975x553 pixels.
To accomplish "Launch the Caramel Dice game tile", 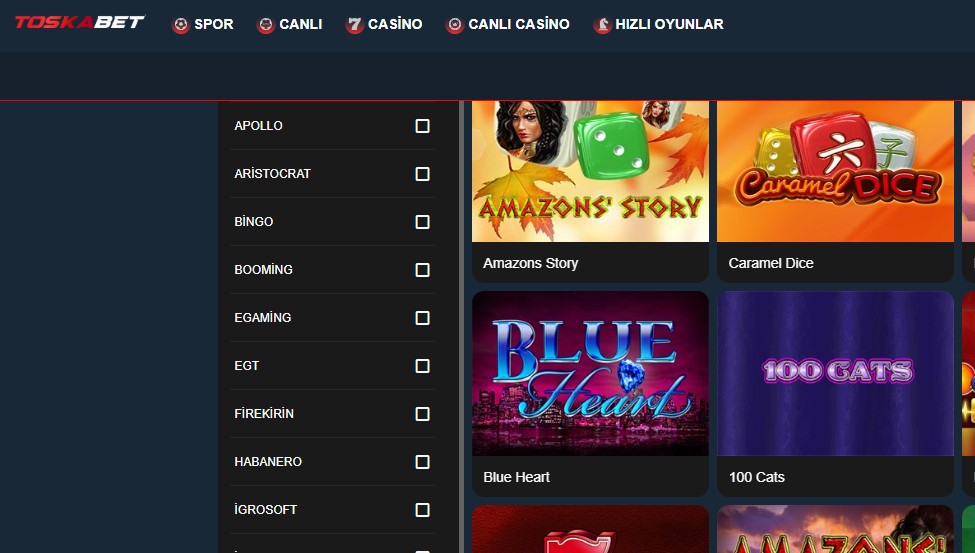I will (x=835, y=171).
